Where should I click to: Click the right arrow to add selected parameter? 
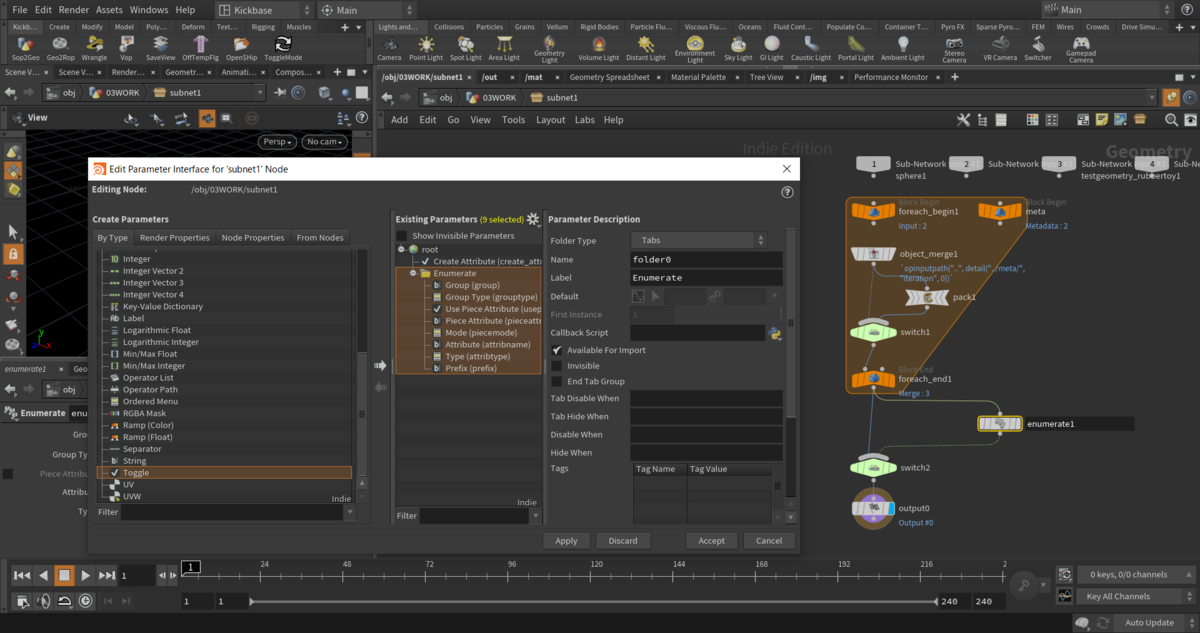(x=380, y=366)
